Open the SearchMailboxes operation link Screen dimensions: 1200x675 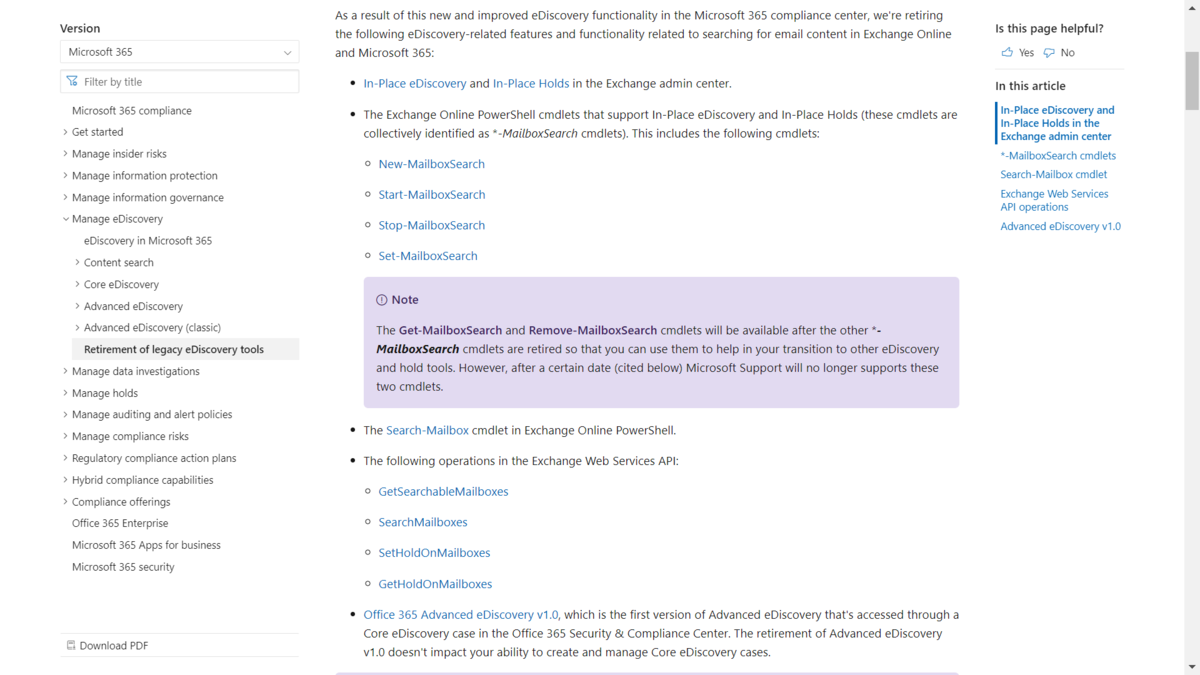[x=423, y=522]
